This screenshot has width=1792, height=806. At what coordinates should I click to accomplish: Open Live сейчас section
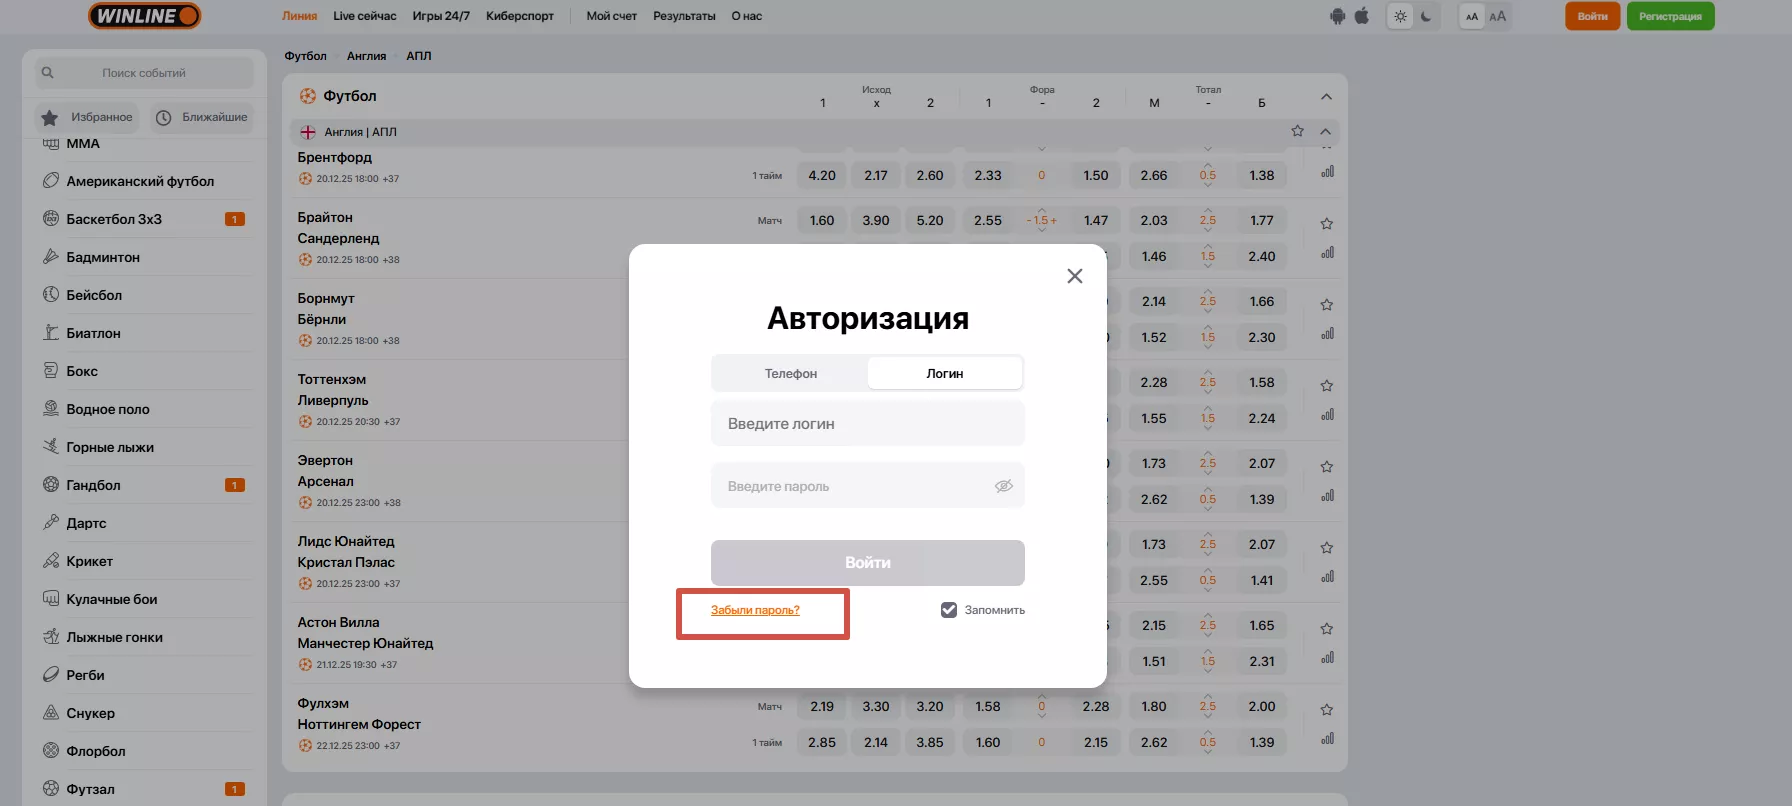[365, 16]
